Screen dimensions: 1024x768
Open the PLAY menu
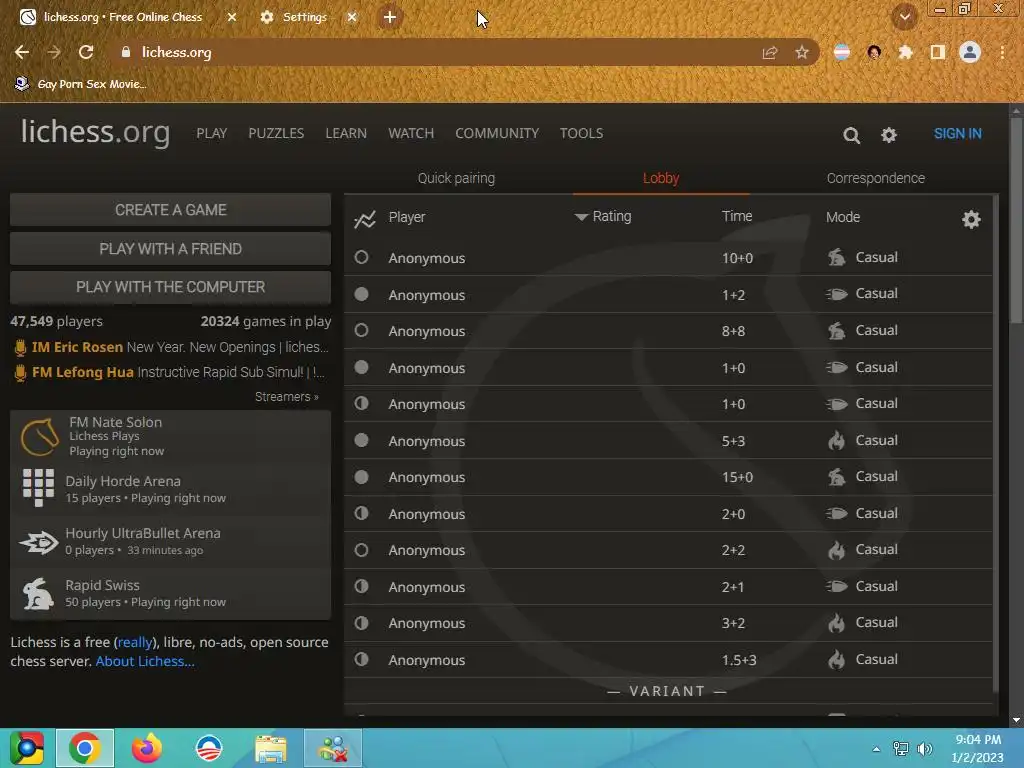[212, 133]
